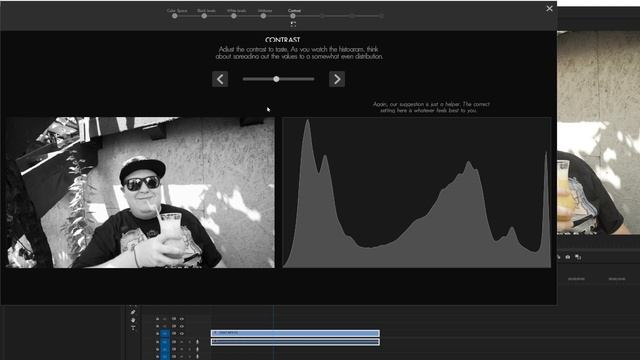
Task: Go back to the previous wizard step arrow
Action: tap(220, 79)
